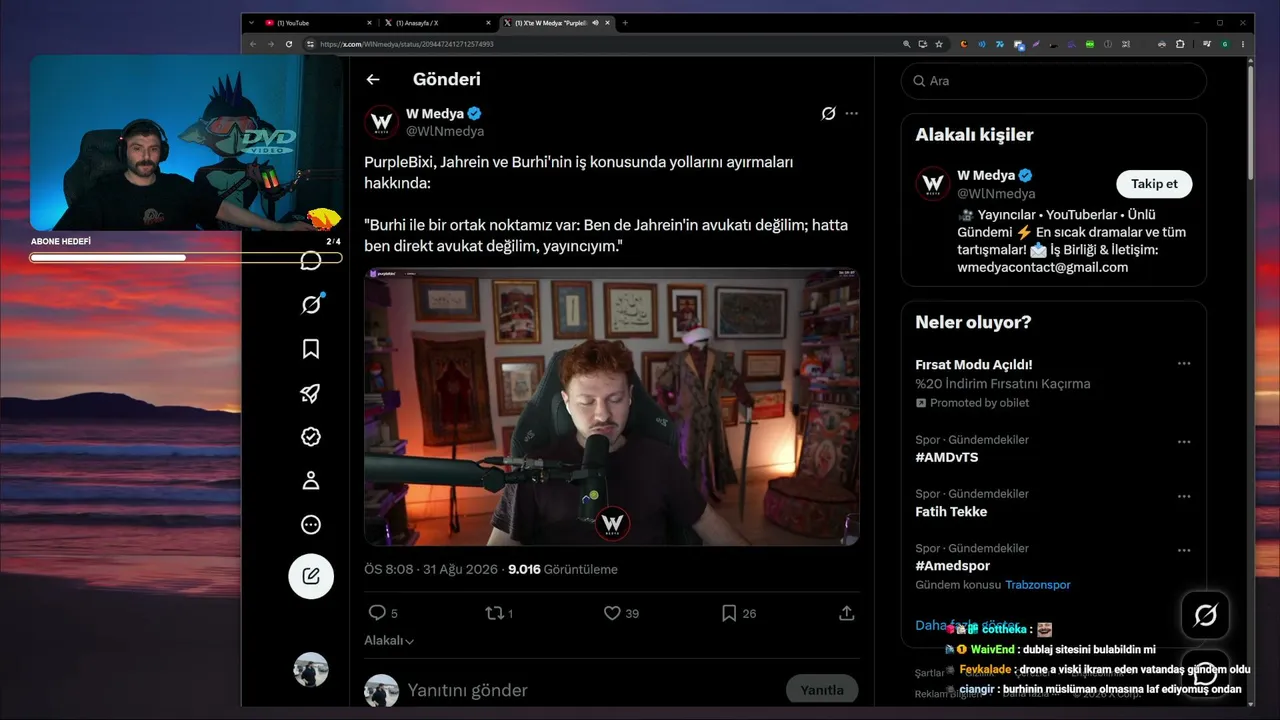Click the browser back button
The height and width of the screenshot is (720, 1280).
click(x=253, y=44)
